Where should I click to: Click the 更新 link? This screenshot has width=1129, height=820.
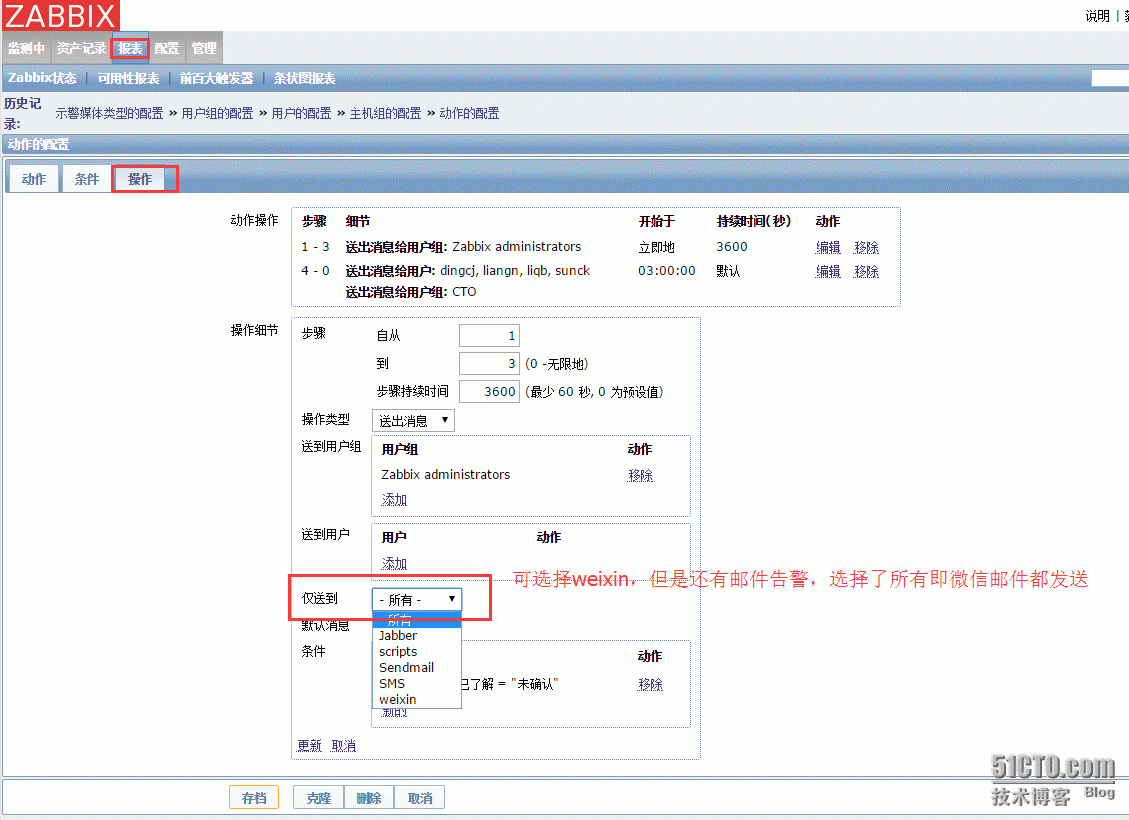310,746
